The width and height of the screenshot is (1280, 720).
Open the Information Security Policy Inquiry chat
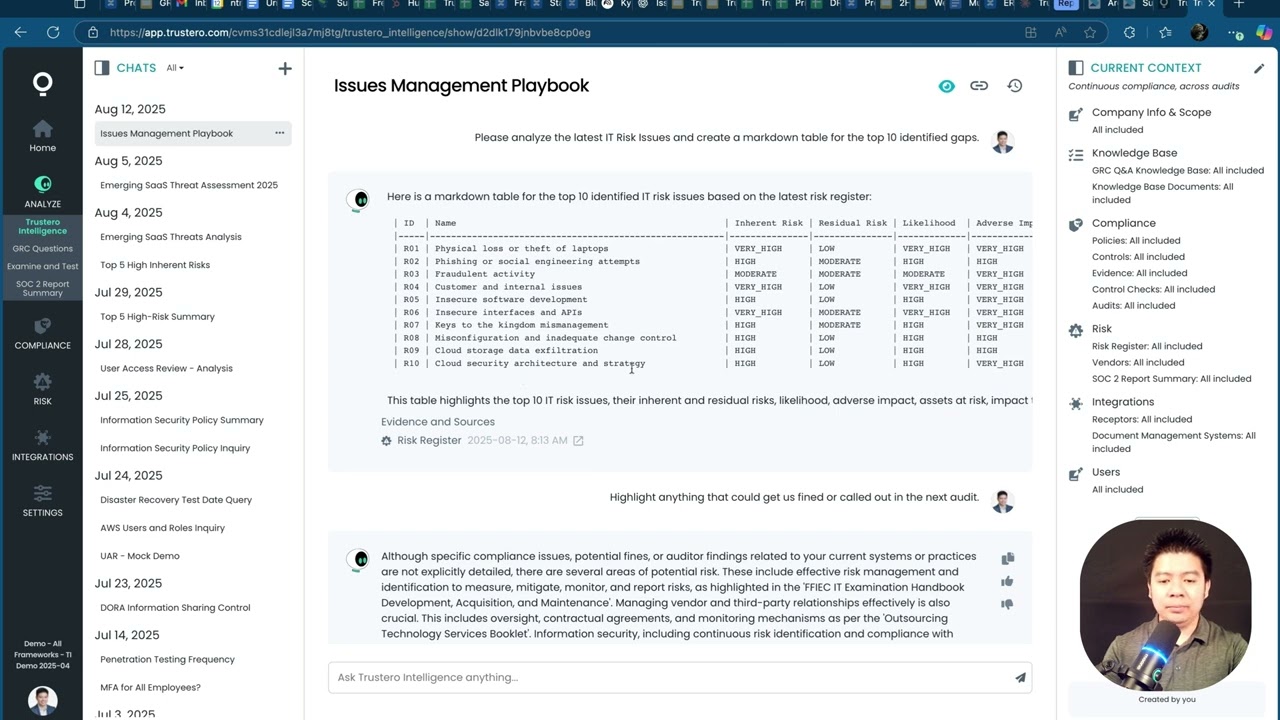(175, 448)
